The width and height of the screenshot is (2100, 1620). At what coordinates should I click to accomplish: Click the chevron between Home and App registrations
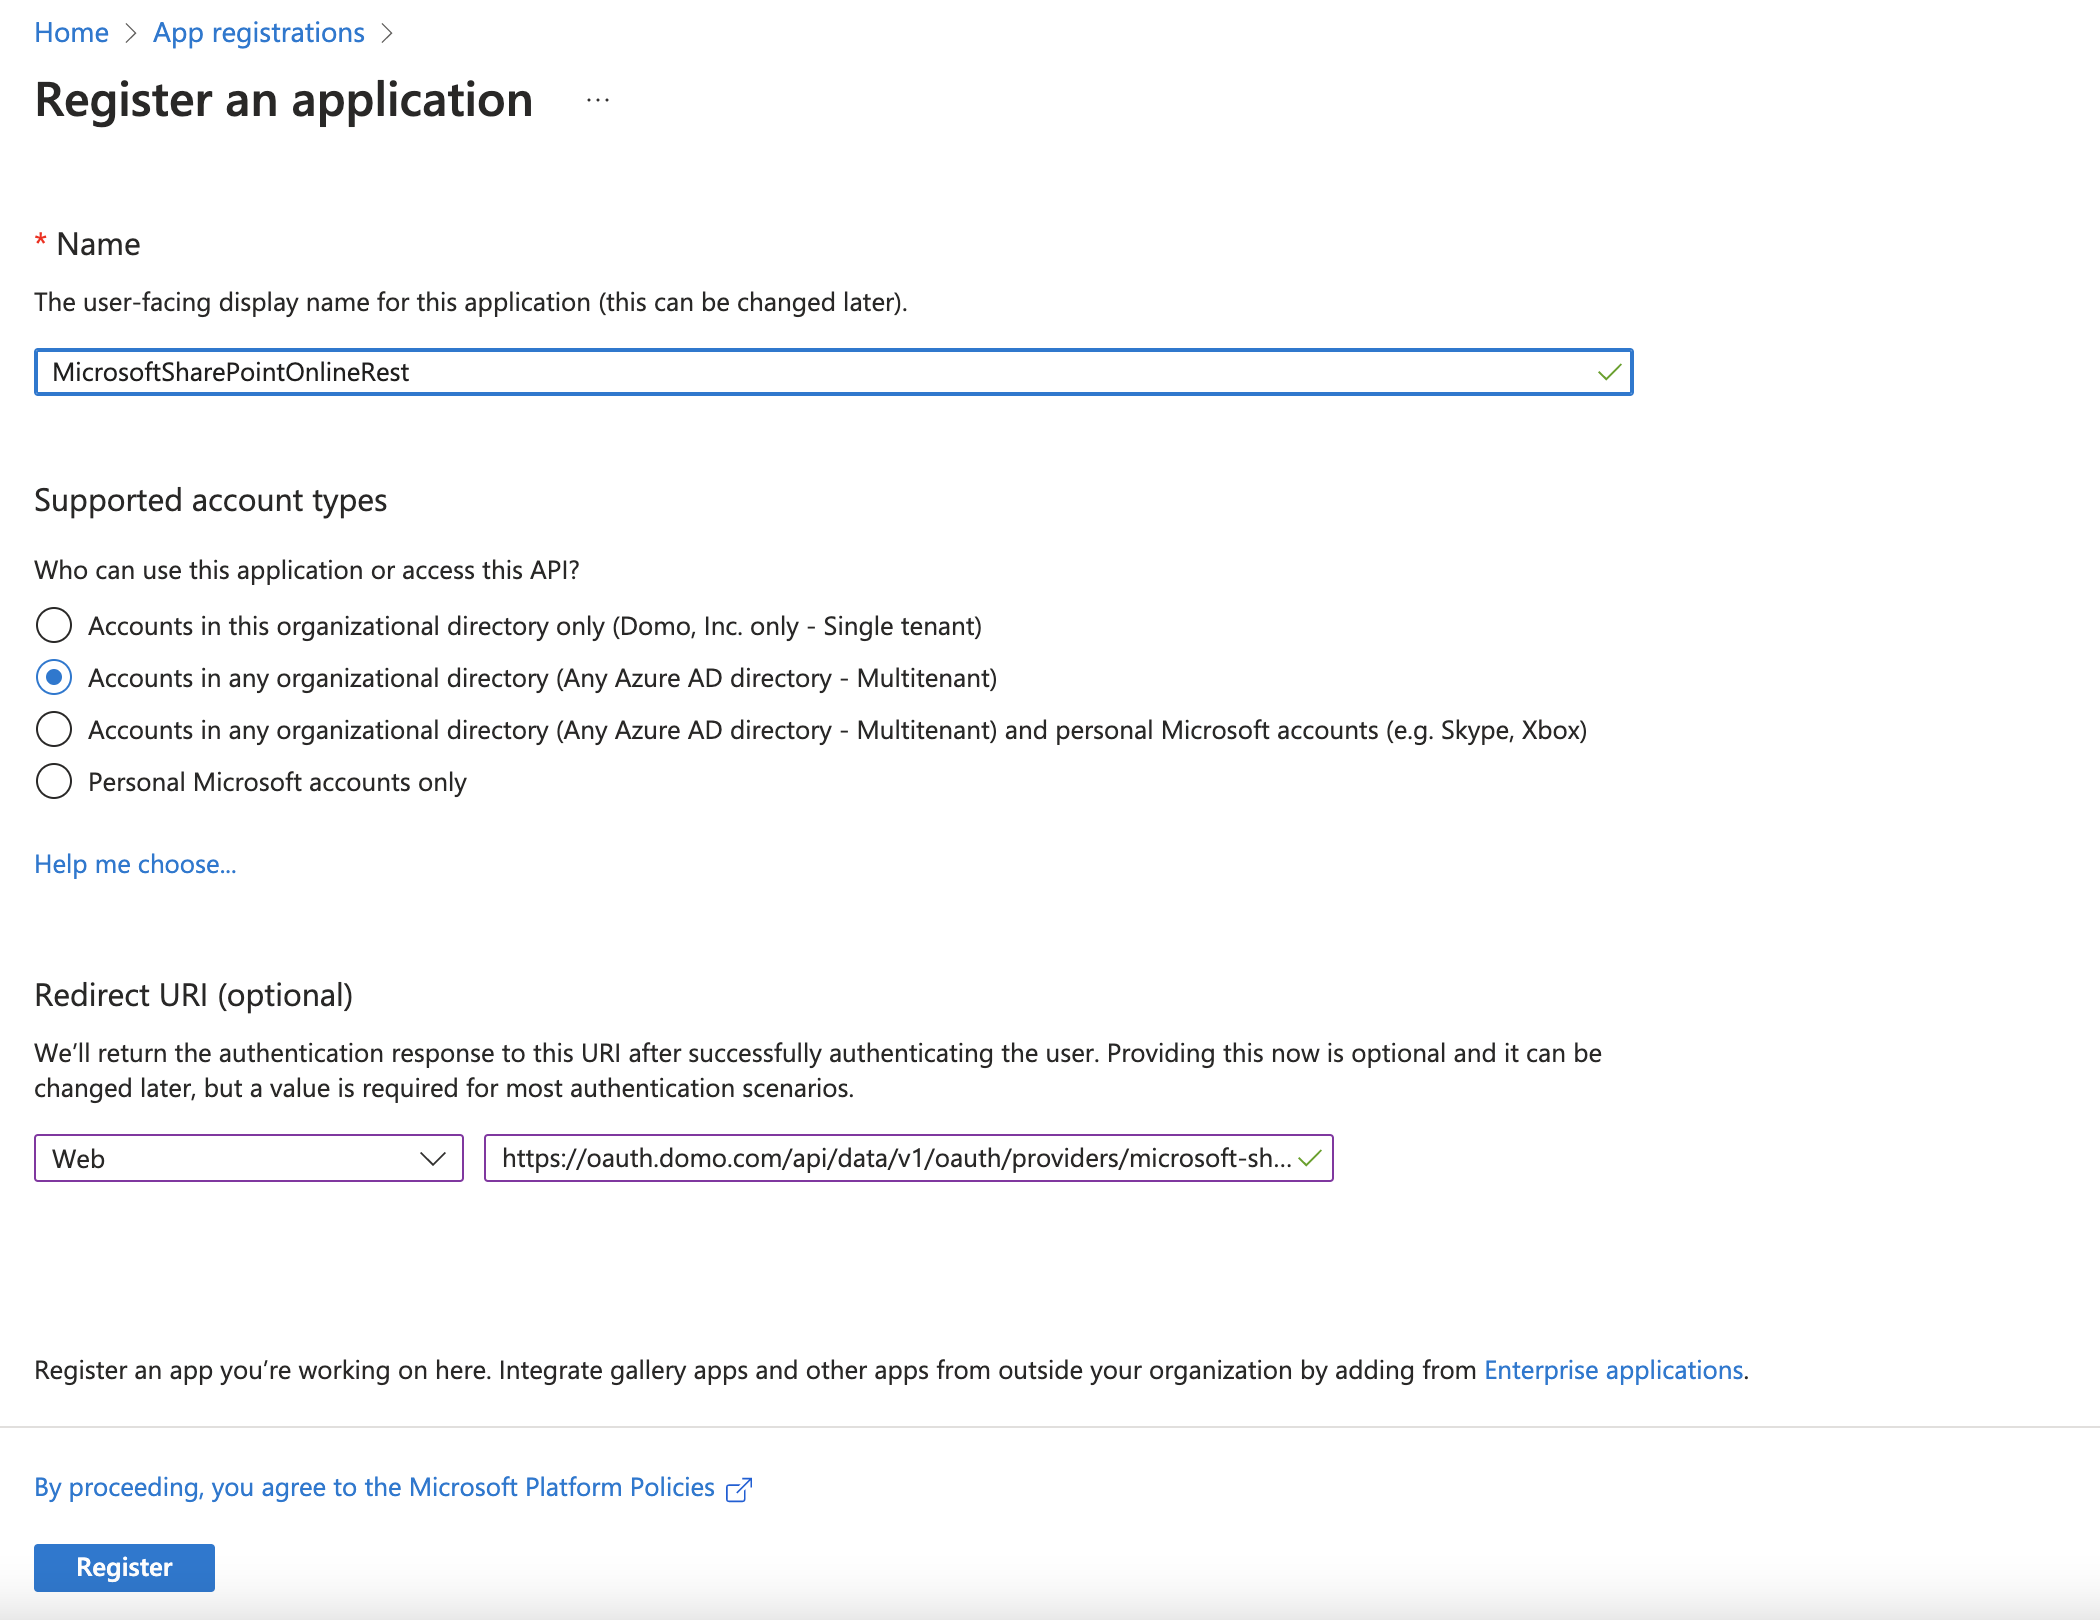click(x=132, y=32)
